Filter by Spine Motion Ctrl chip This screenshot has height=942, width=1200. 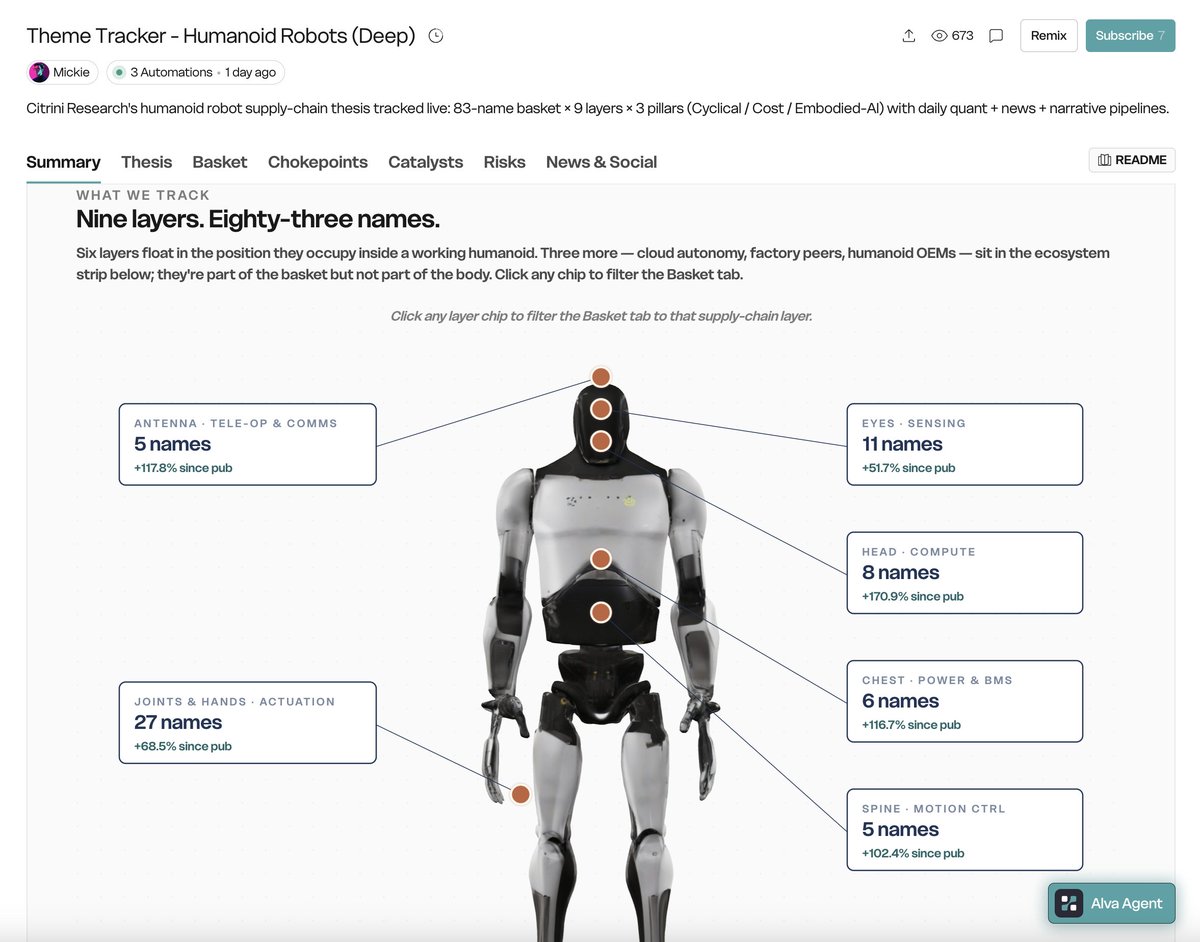(x=965, y=830)
